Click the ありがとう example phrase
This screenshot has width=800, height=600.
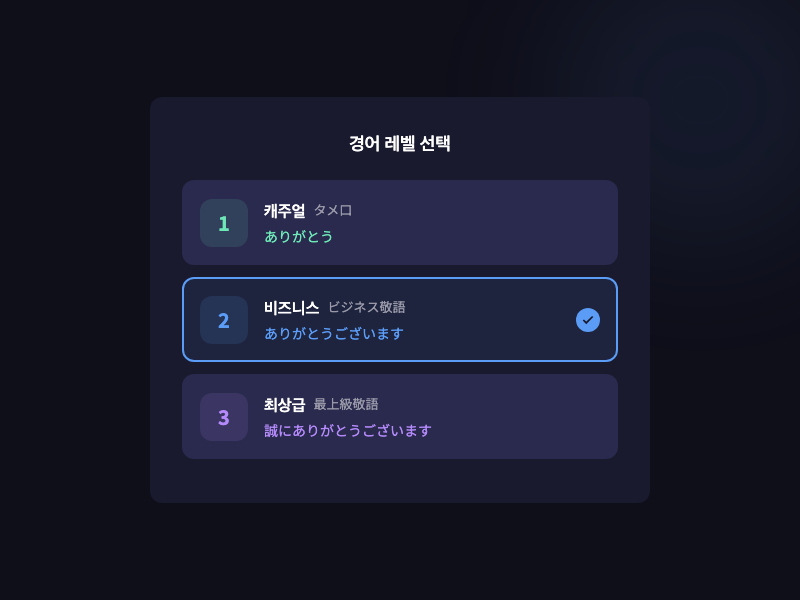(x=298, y=237)
